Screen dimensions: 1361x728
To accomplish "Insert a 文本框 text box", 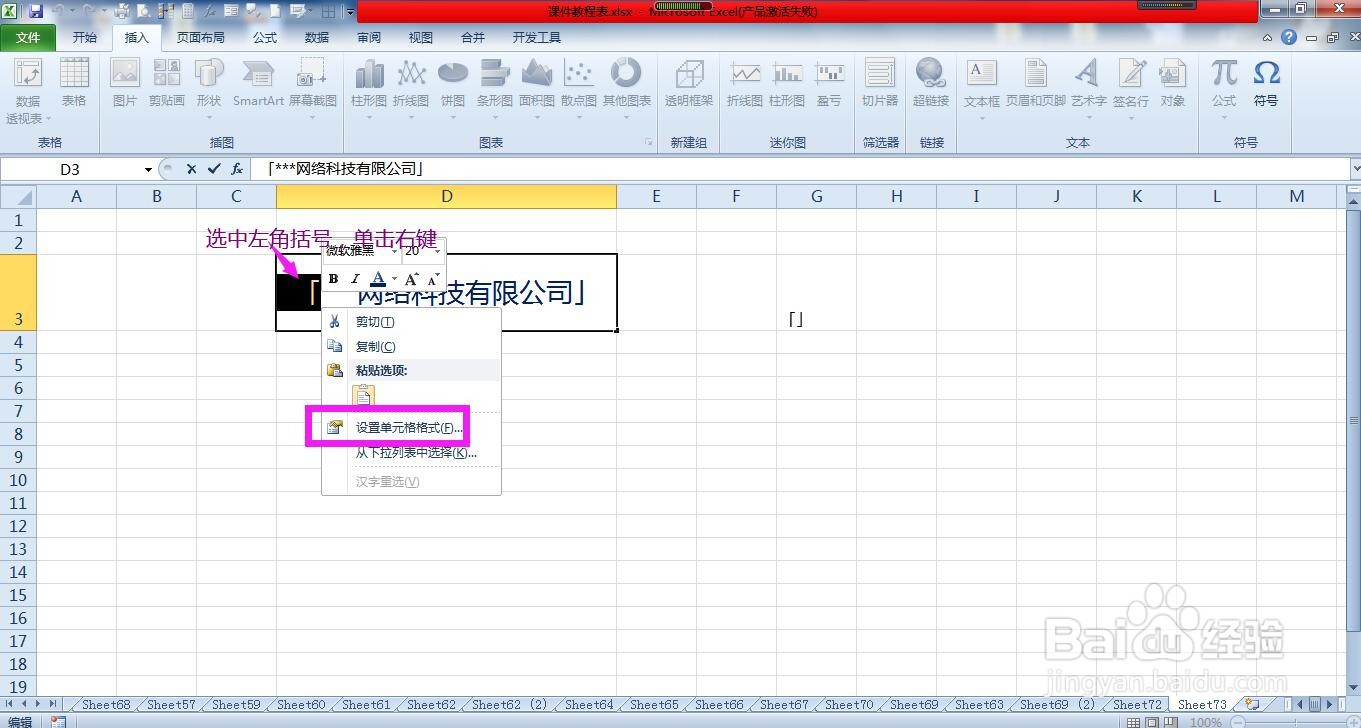I will pyautogui.click(x=980, y=85).
